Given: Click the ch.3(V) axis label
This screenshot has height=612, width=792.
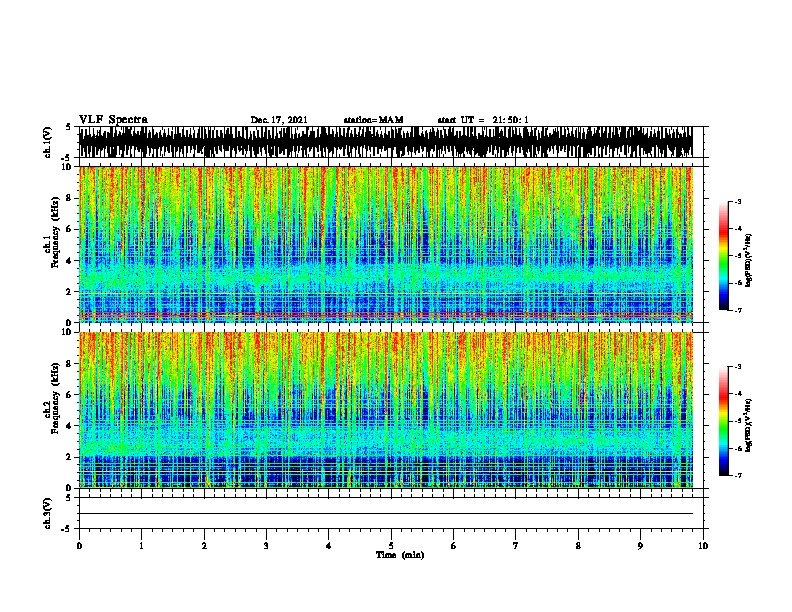Looking at the screenshot, I should click(48, 513).
